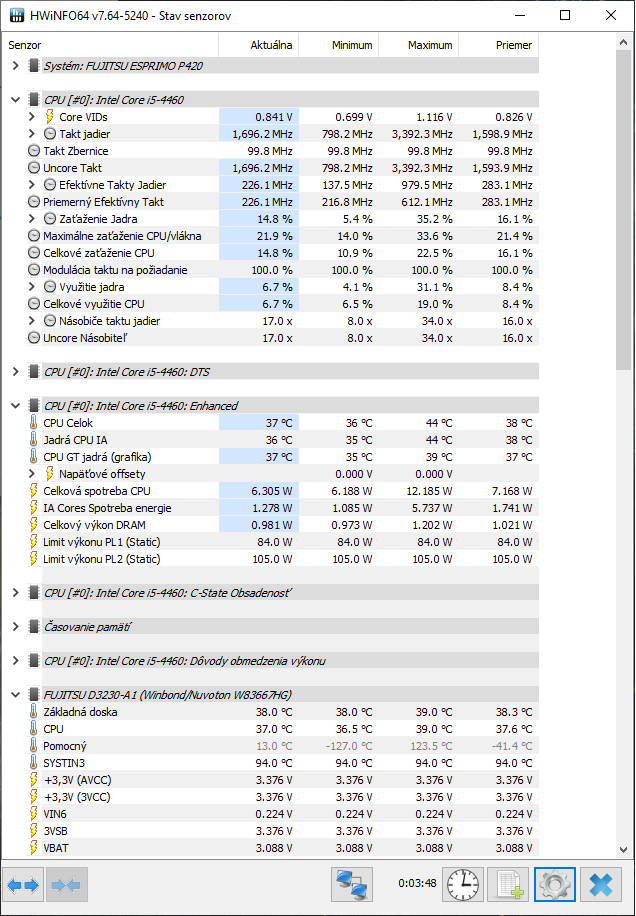Select the Maximálne zaťaženie CPU/vlákna row
The height and width of the screenshot is (916, 636).
point(282,236)
